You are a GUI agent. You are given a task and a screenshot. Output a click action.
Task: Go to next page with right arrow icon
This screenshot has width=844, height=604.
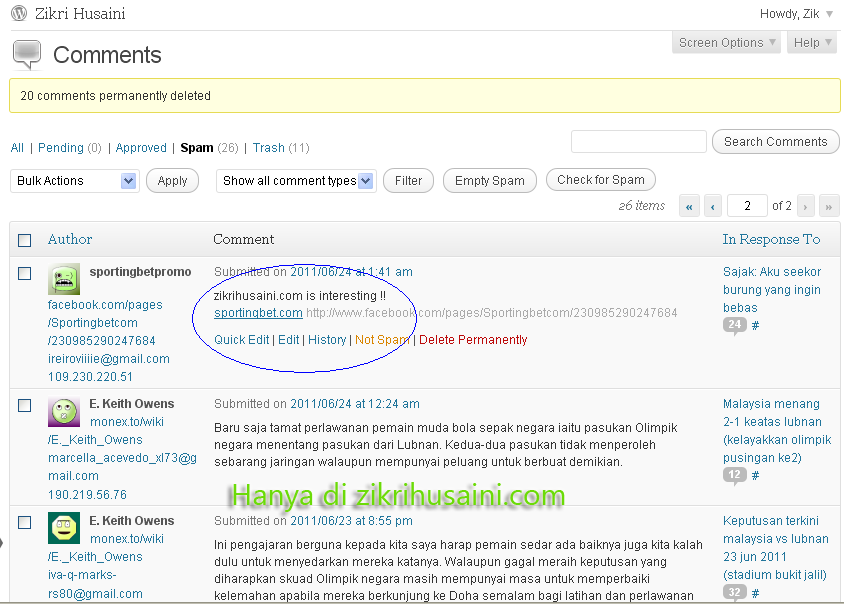tap(806, 205)
